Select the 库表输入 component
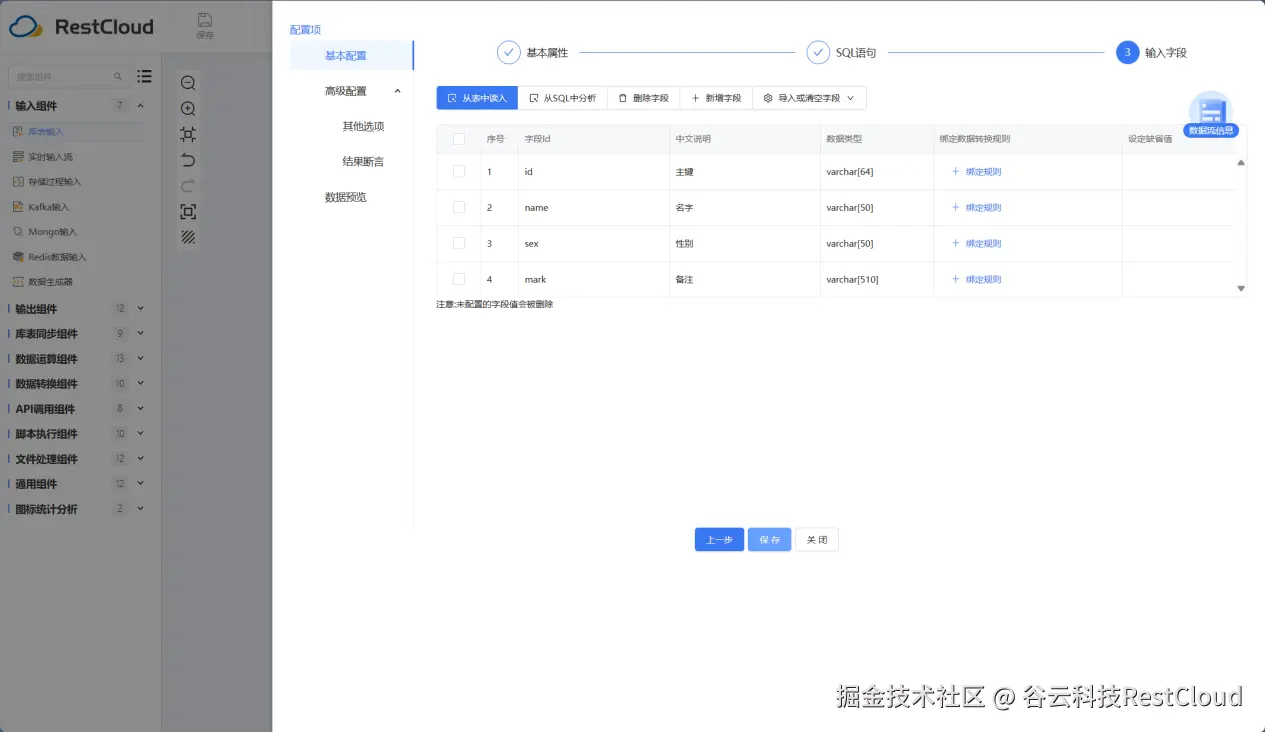This screenshot has height=732, width=1265. click(76, 132)
